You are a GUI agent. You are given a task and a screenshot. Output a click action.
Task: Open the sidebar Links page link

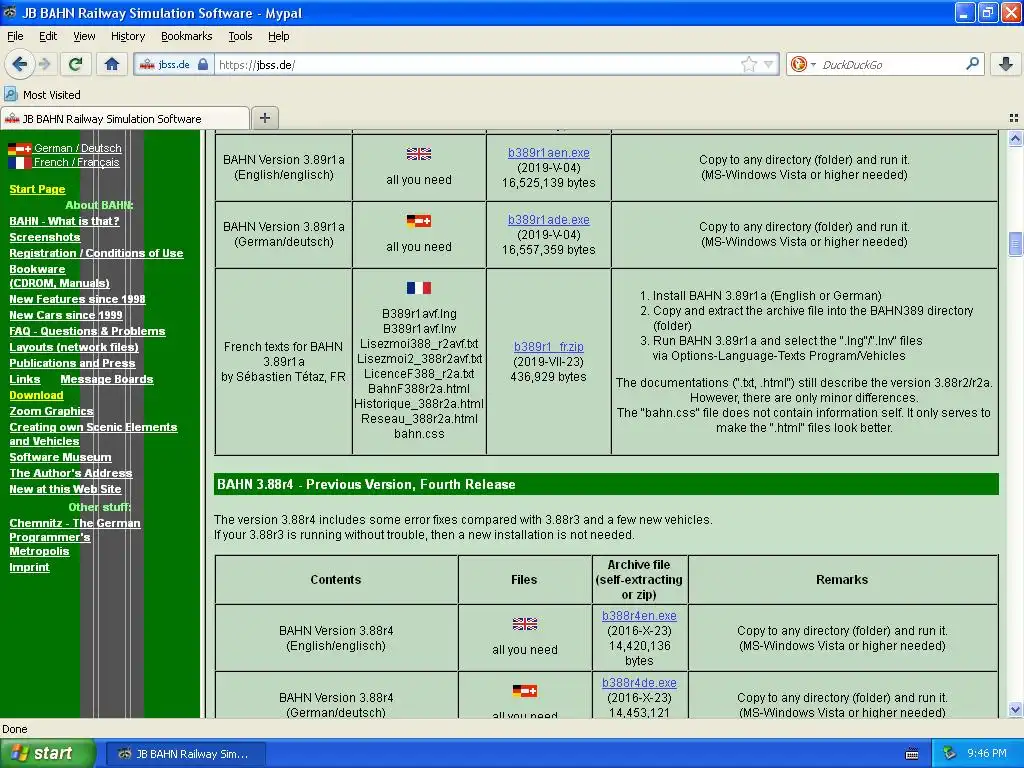(25, 379)
